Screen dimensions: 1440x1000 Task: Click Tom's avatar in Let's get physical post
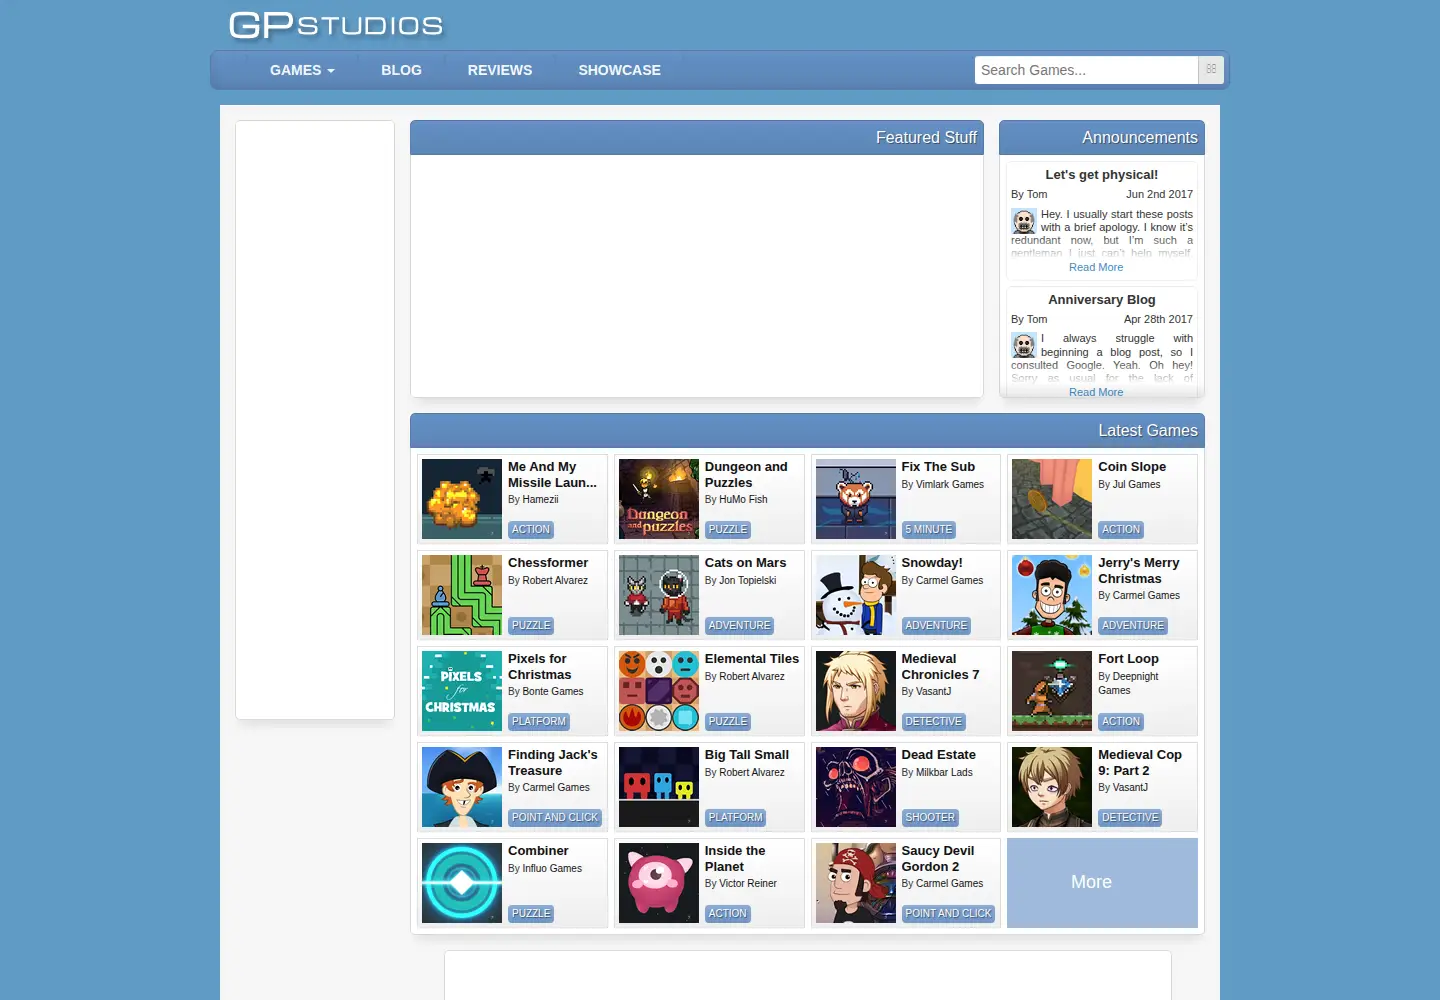(x=1024, y=221)
